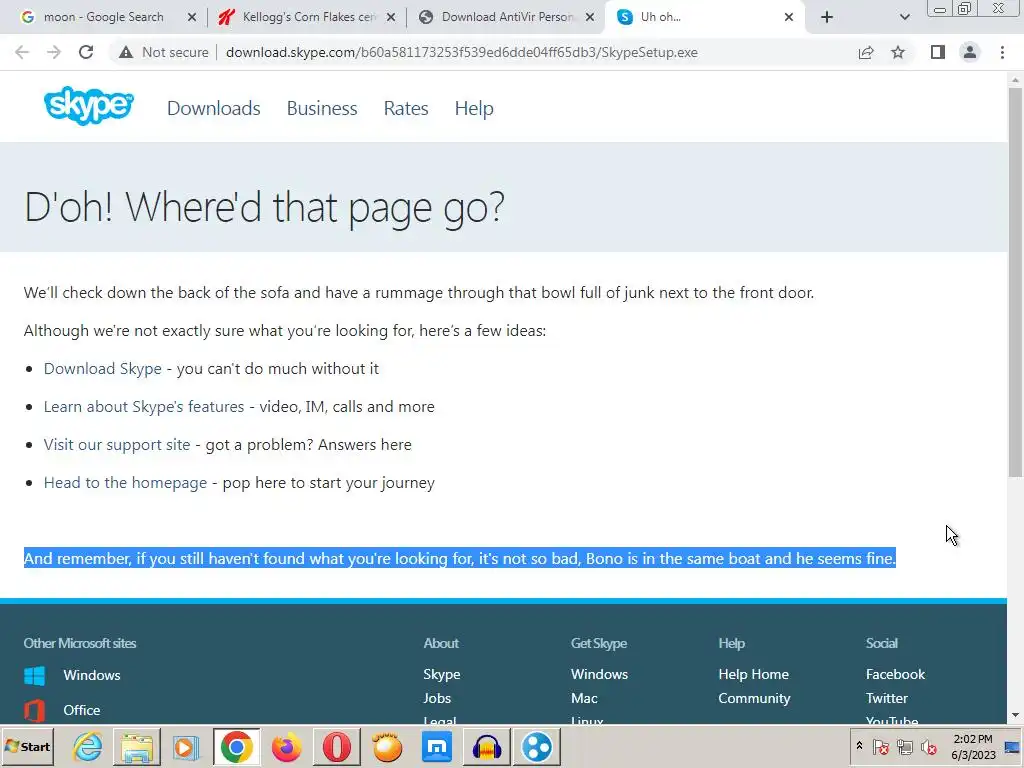The image size is (1024, 768).
Task: Switch to Download AntiVir Personal tab
Action: click(x=506, y=17)
